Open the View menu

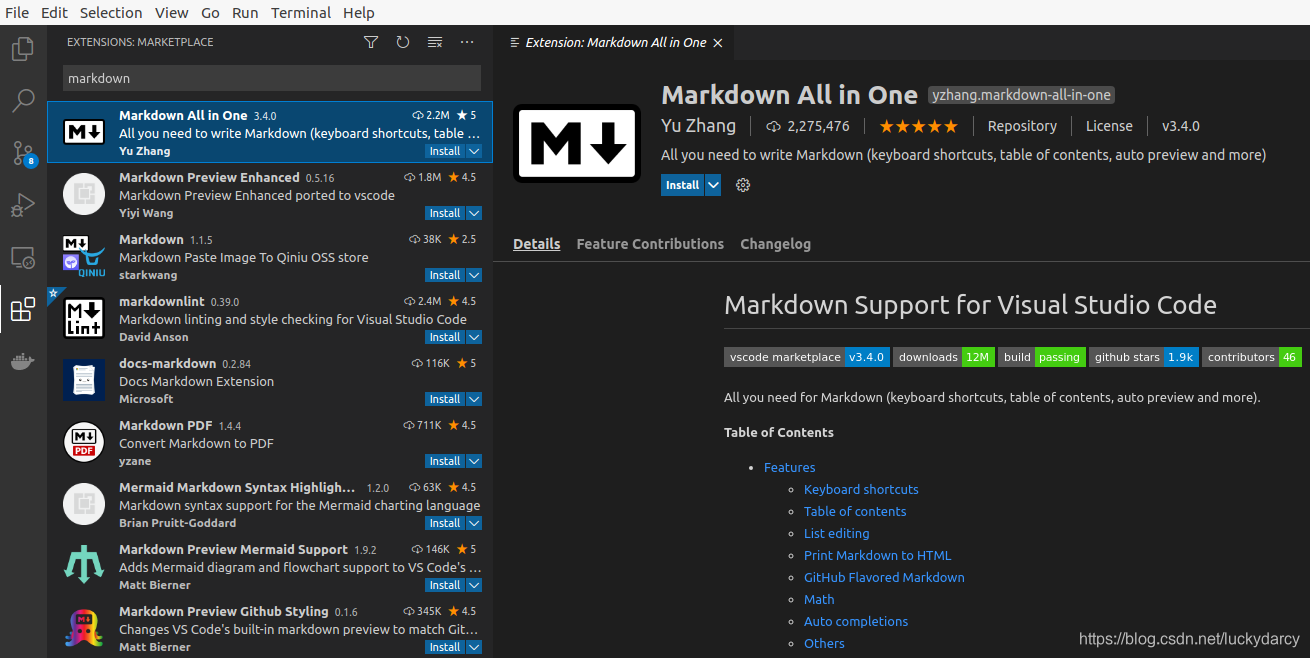pyautogui.click(x=172, y=12)
